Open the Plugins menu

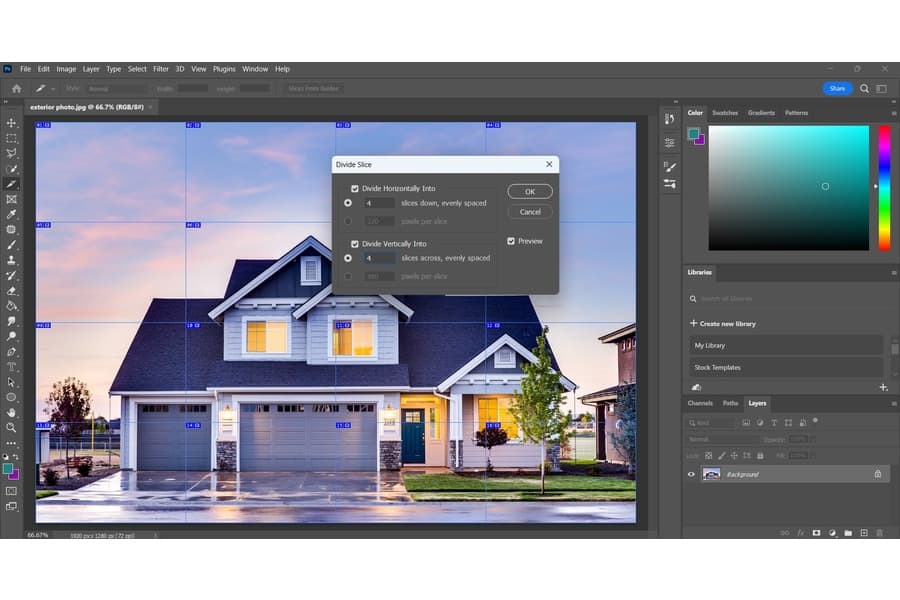coord(224,69)
